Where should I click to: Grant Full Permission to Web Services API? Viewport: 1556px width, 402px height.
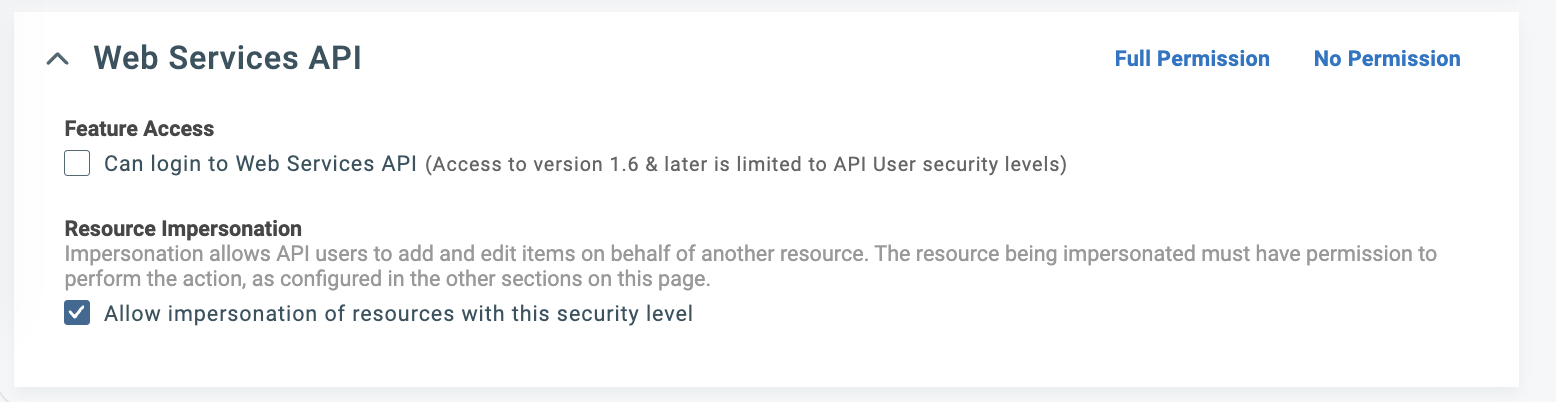pyautogui.click(x=1192, y=59)
